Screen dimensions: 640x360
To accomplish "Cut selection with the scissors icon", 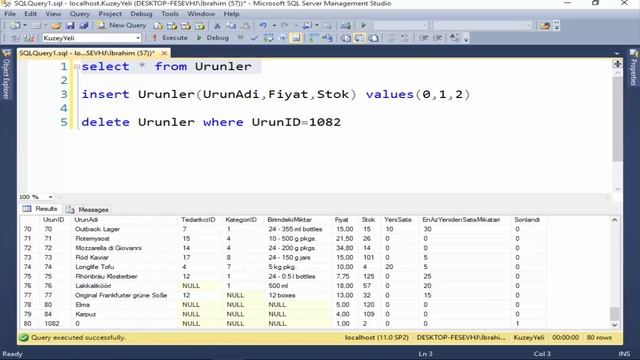I will pos(217,25).
